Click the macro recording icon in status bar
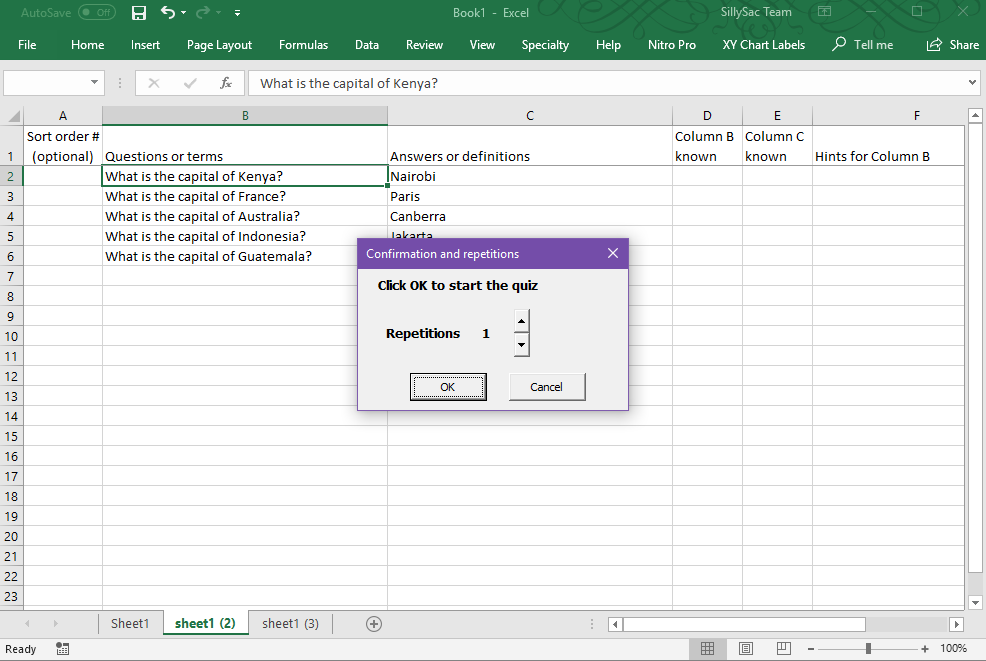The height and width of the screenshot is (661, 986). click(62, 648)
